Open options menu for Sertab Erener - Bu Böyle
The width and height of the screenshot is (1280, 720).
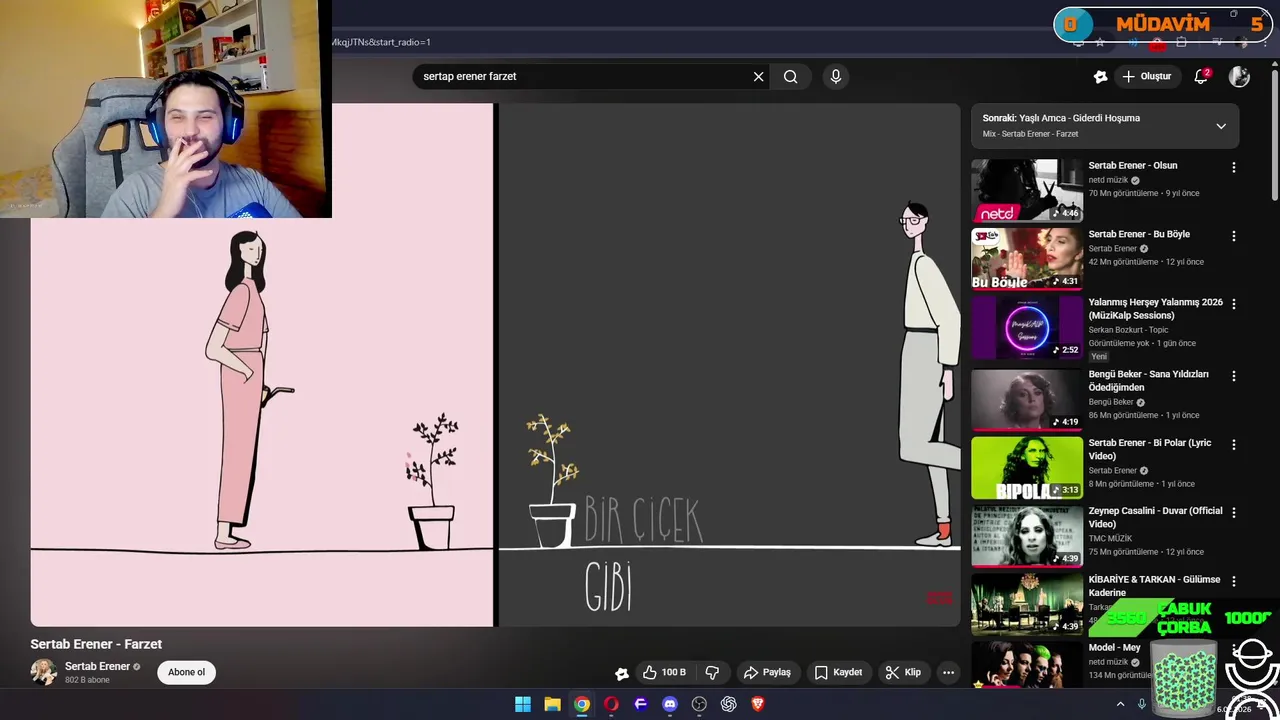point(1233,236)
